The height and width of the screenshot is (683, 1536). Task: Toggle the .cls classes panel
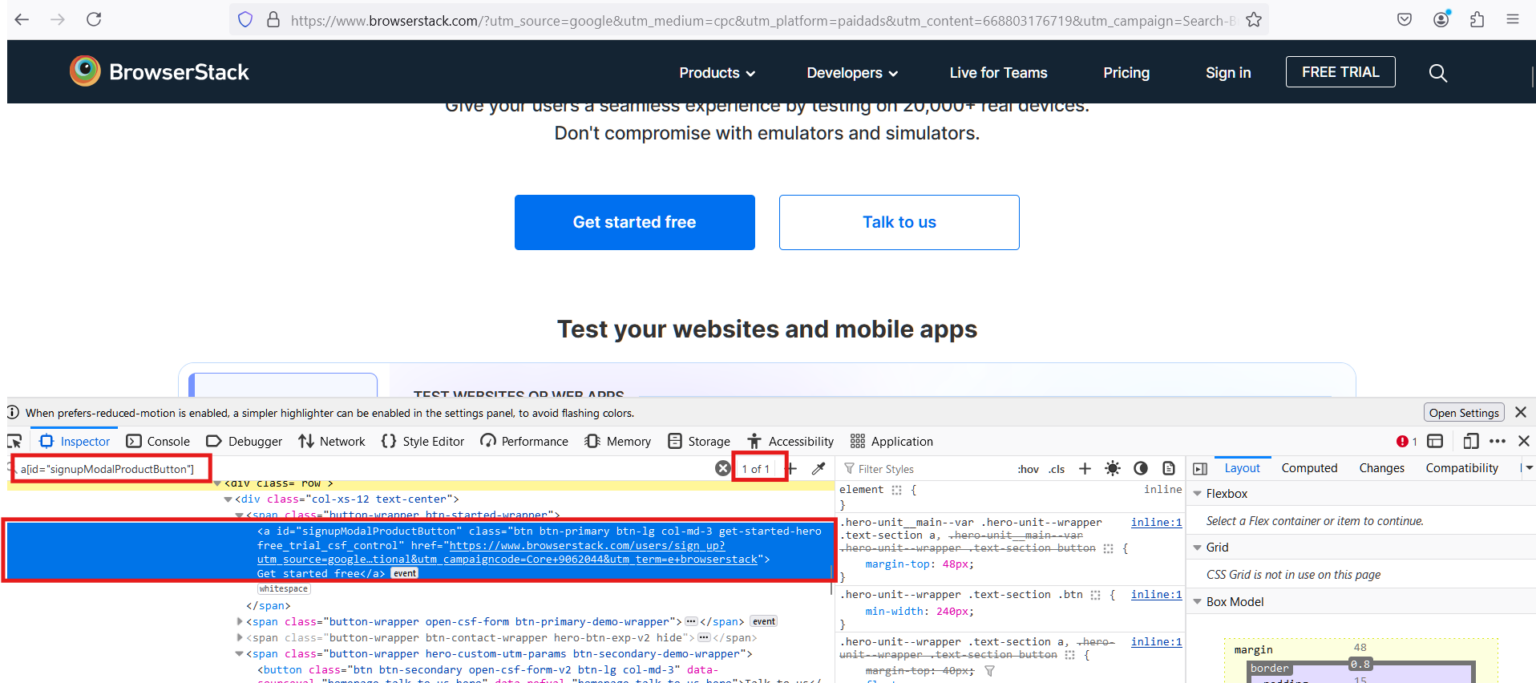click(x=1056, y=469)
